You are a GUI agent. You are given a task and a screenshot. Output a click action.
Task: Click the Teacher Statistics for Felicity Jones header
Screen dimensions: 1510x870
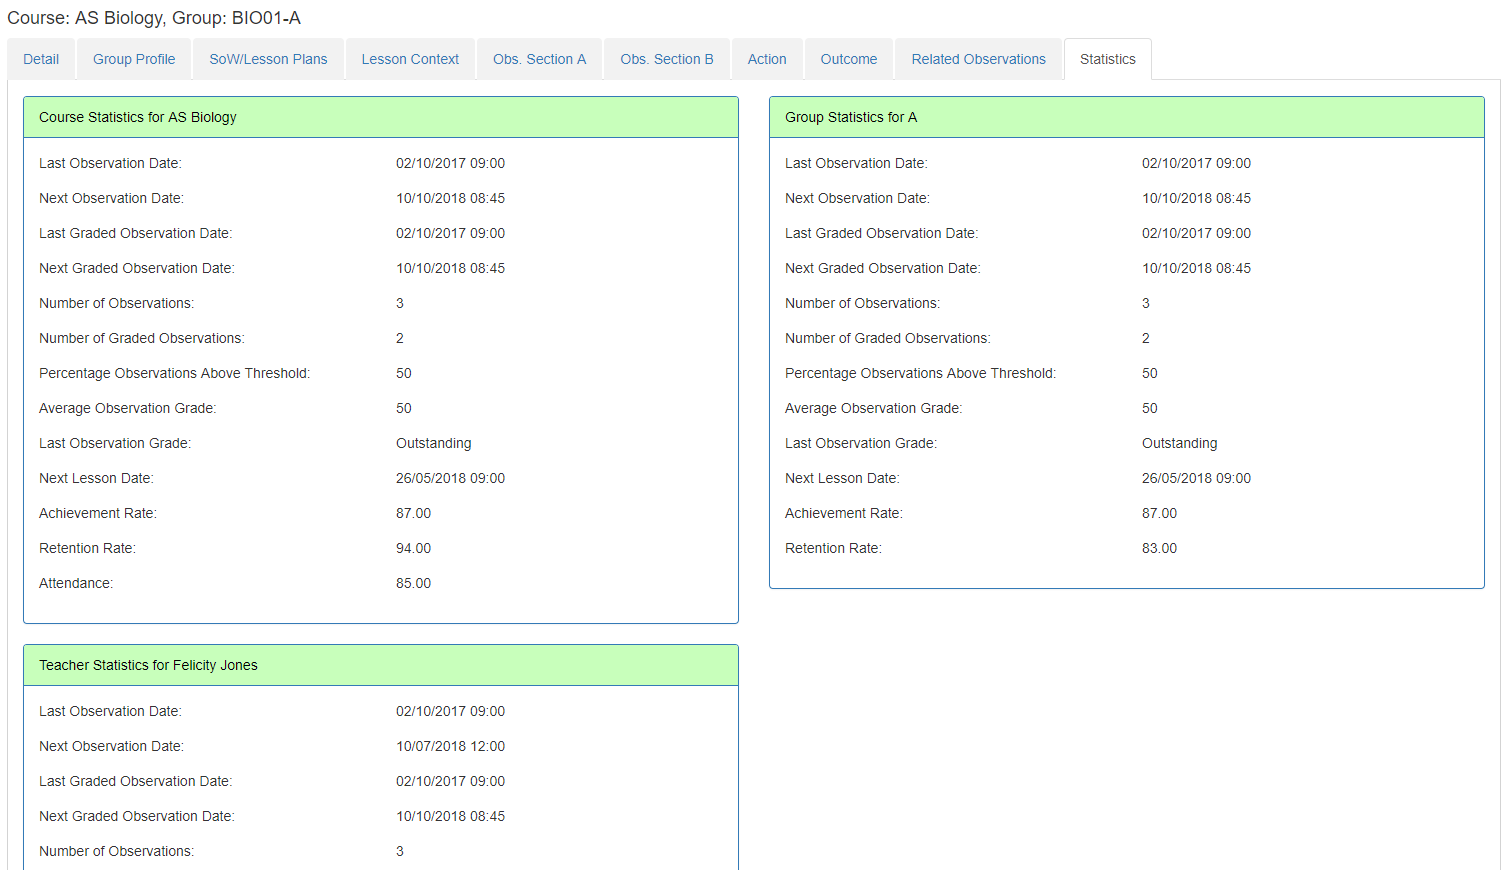point(148,665)
